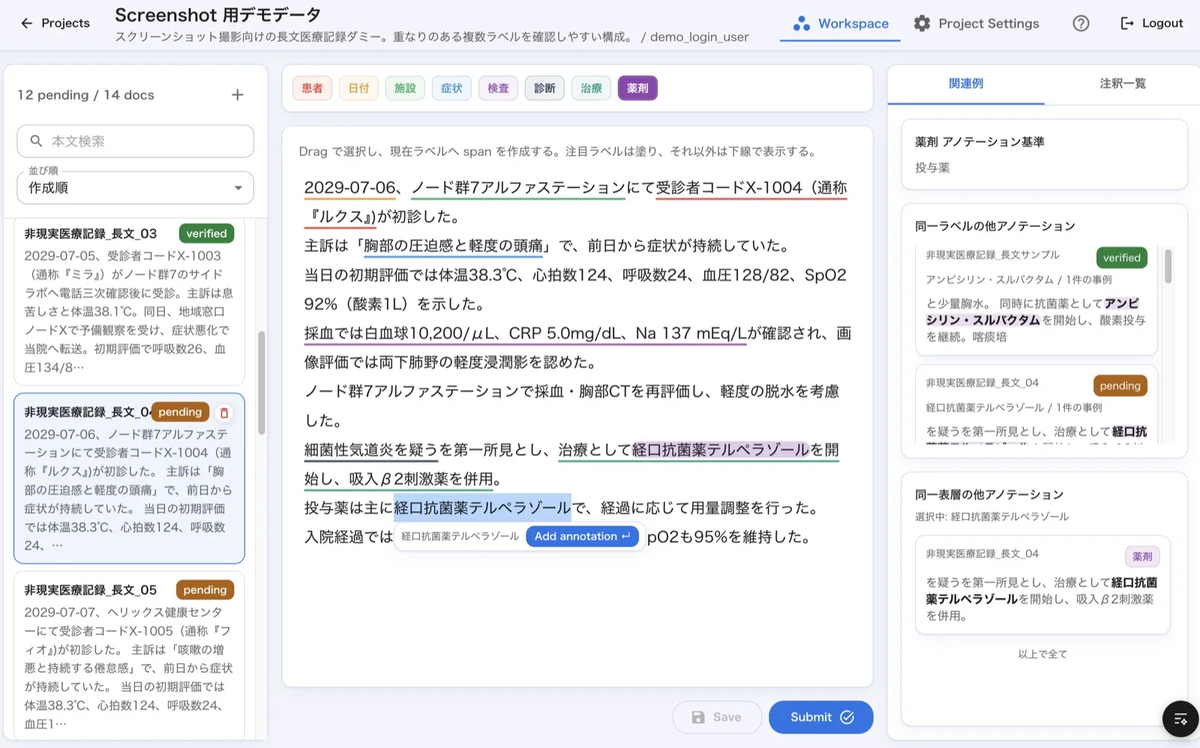Click the span 胸部の圧迫感と軽度の頭痛
This screenshot has width=1200, height=748.
453,246
